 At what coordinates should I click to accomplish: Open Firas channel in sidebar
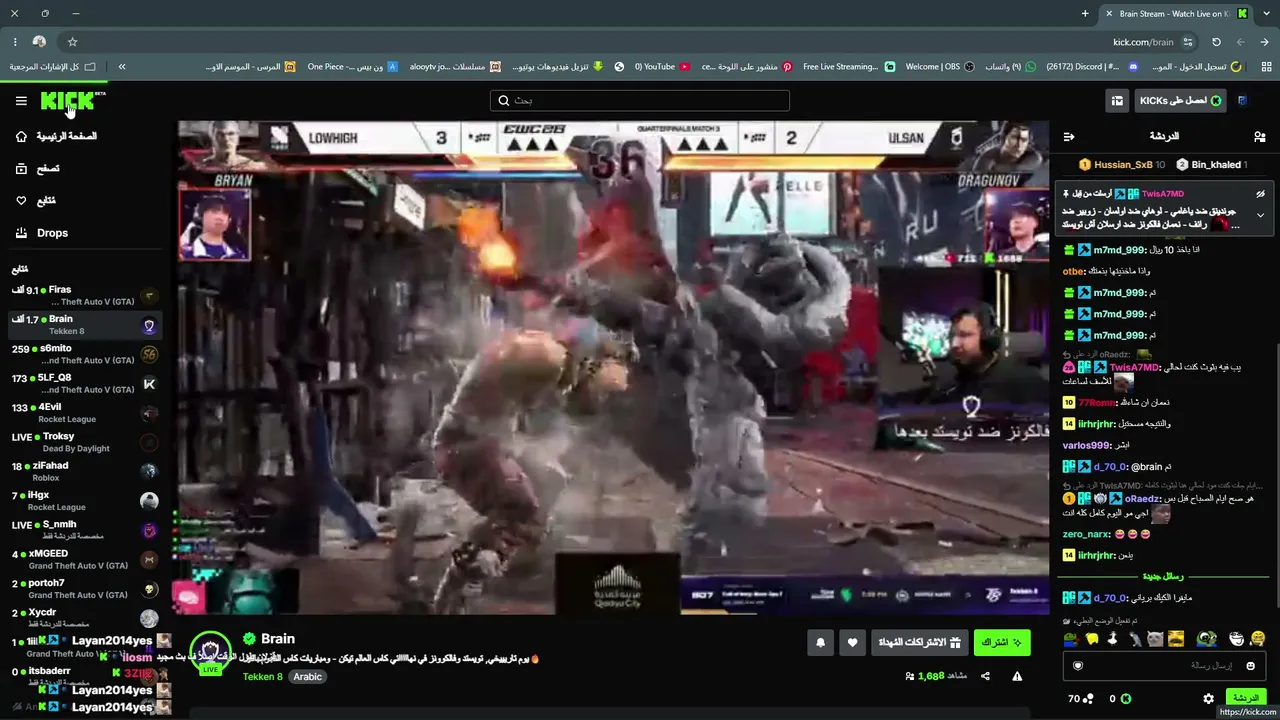85,295
